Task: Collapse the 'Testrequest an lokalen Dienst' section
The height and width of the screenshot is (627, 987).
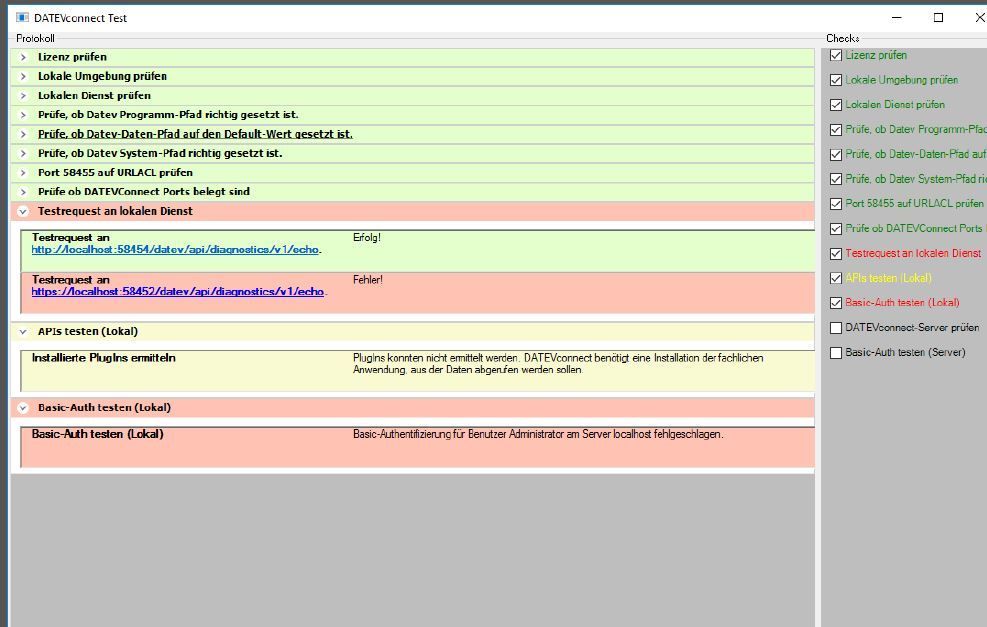Action: [23, 212]
